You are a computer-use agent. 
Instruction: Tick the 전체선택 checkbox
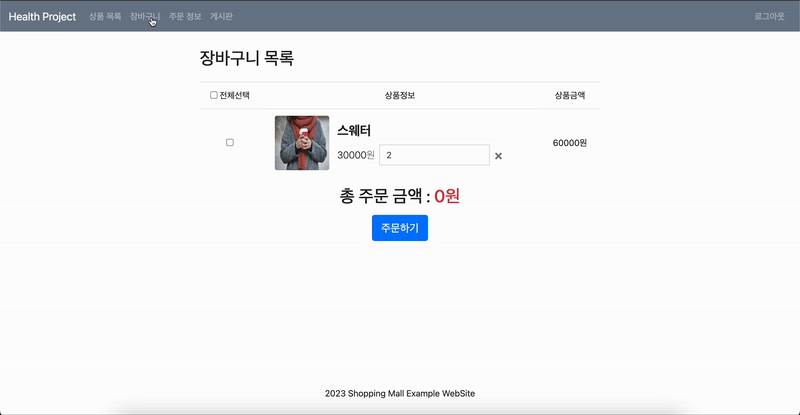[x=214, y=95]
